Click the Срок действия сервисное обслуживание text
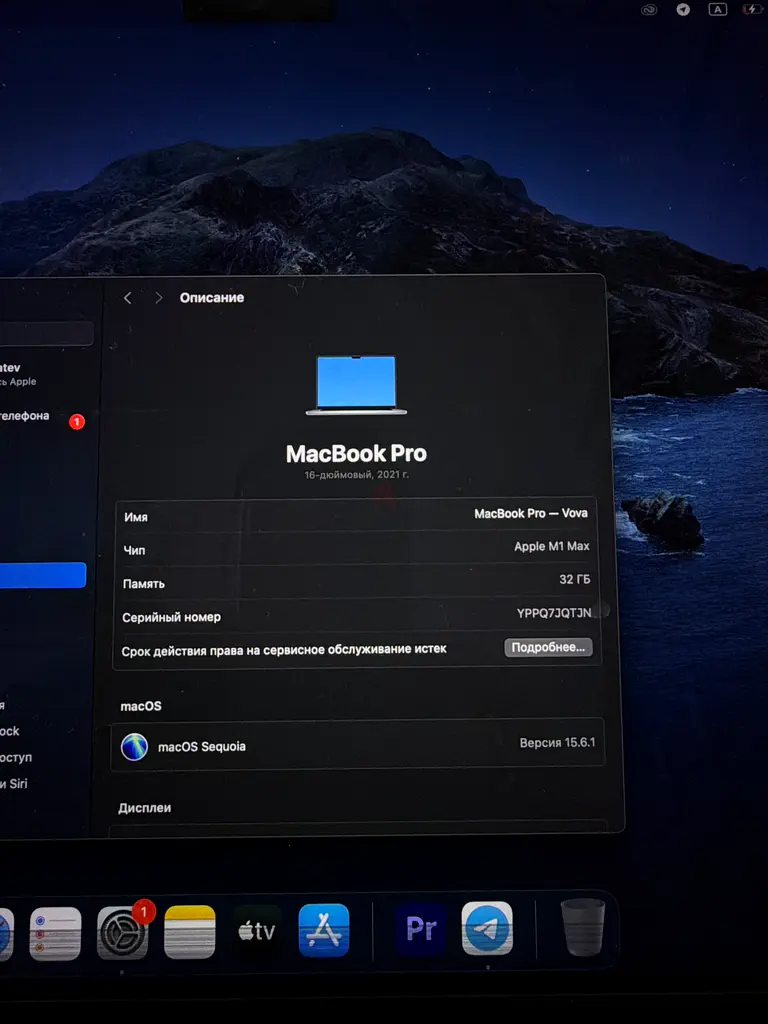Screen dimensions: 768x1024 [x=284, y=650]
